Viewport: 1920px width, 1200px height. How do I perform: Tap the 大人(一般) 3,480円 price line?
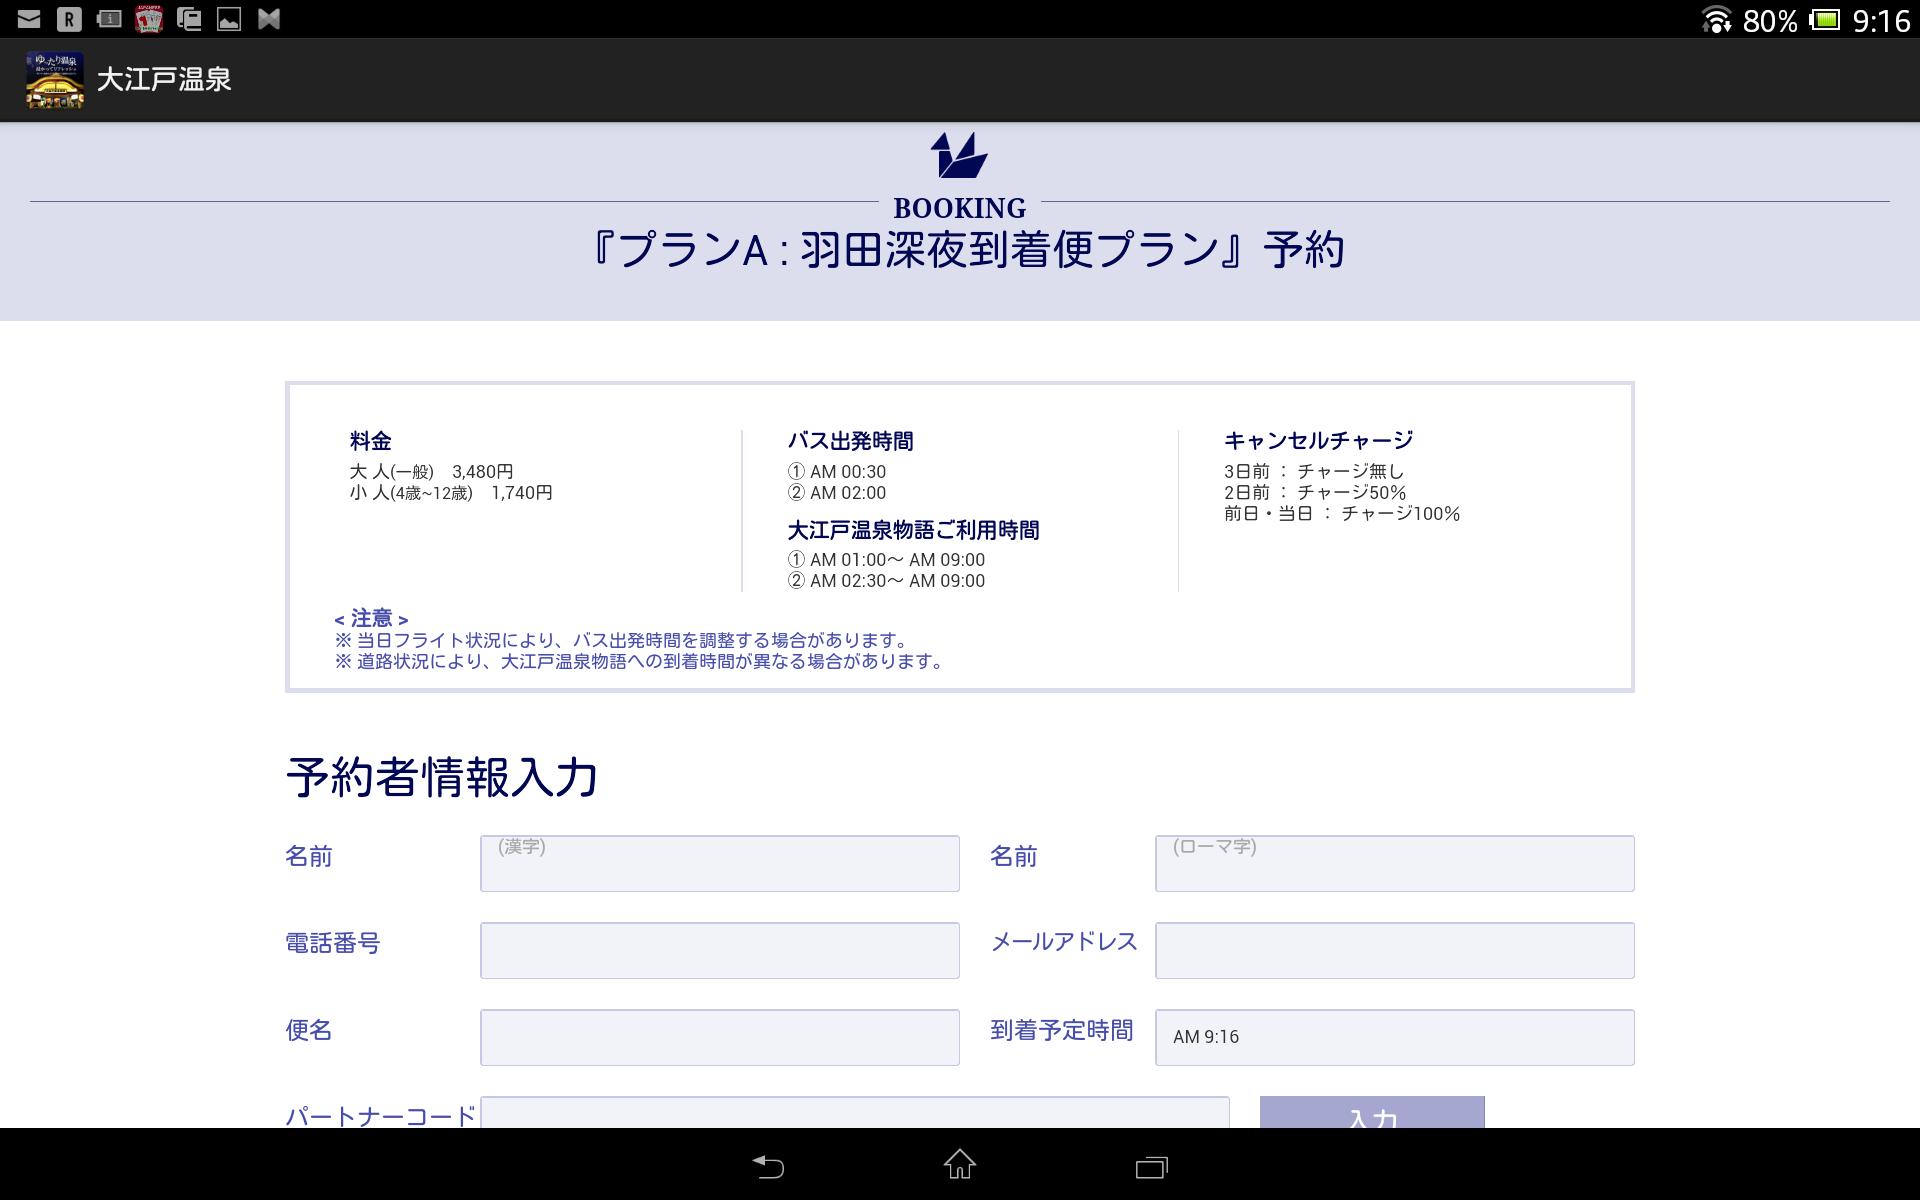click(431, 471)
